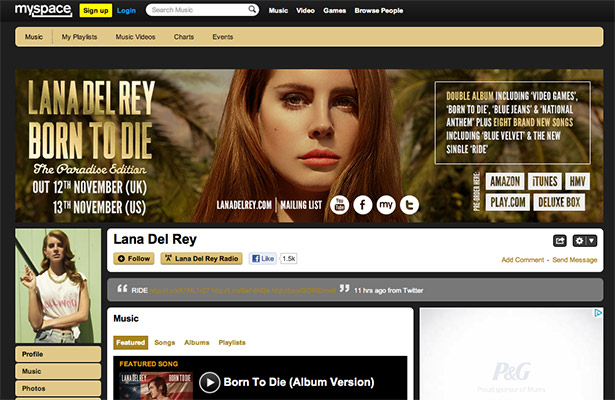Screen dimensions: 615x400
Task: Click the share icon on profile header
Action: click(x=560, y=240)
